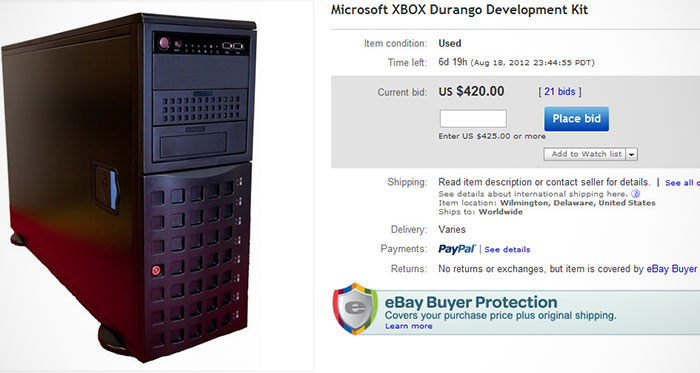Viewport: 700px width, 373px height.
Task: Click the red lock icon on drive bays
Action: (x=156, y=270)
